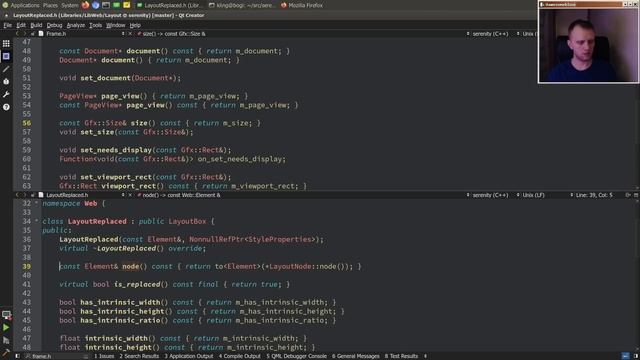The width and height of the screenshot is (640, 360).
Task: Open the Tools menu
Action: click(96, 25)
